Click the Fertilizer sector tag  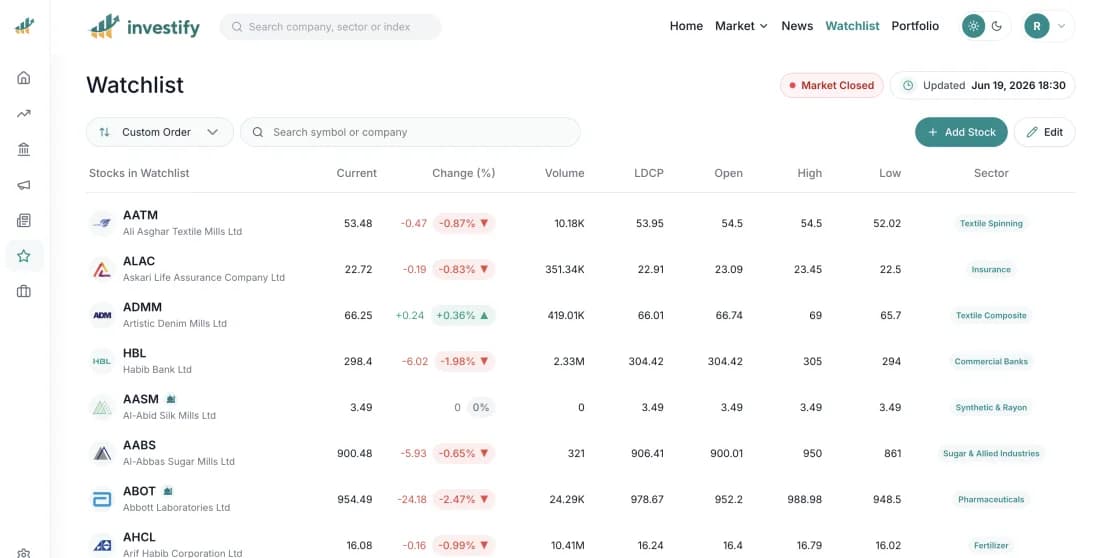(991, 545)
